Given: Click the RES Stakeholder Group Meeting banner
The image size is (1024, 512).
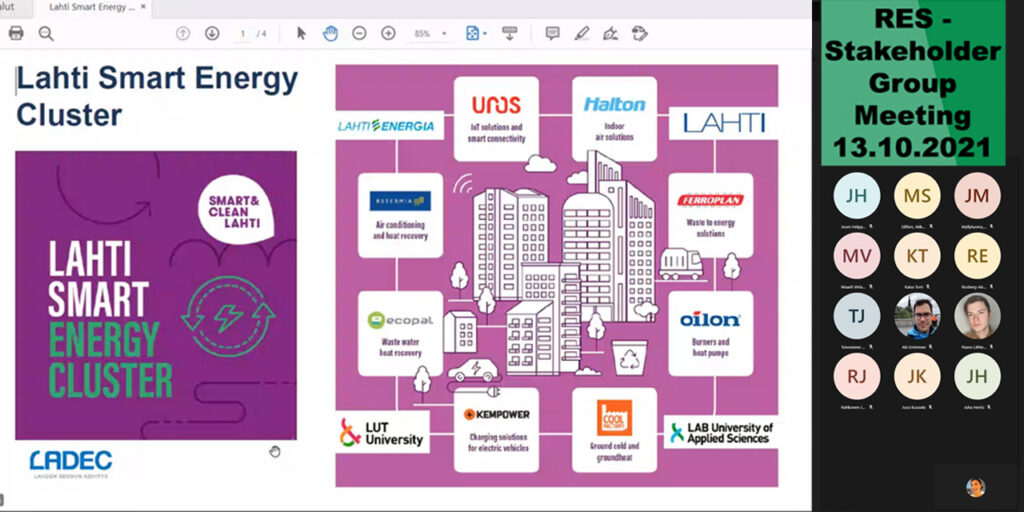Looking at the screenshot, I should click(913, 83).
